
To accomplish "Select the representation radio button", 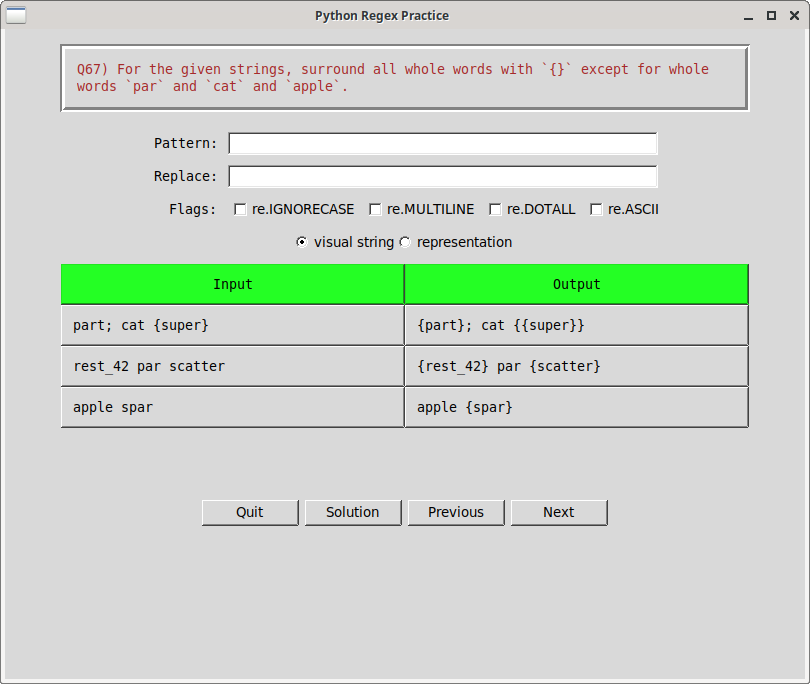I will (x=405, y=242).
